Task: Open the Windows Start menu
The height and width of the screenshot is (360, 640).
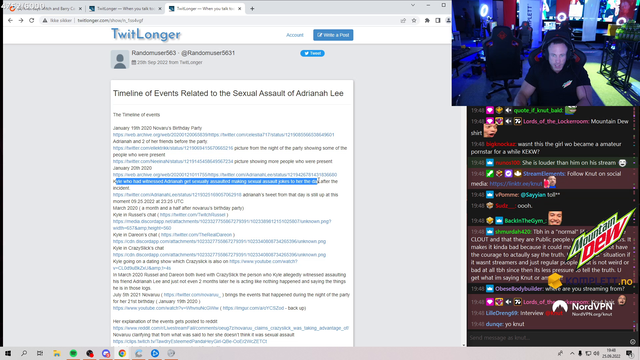Action: point(8,353)
